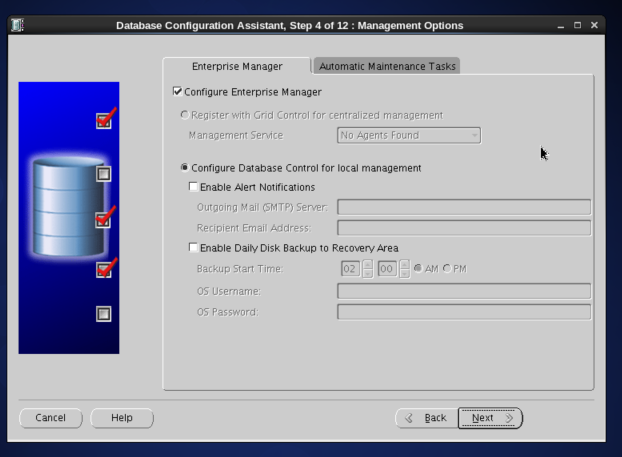Toggle Configure Enterprise Manager checkbox

pyautogui.click(x=177, y=92)
